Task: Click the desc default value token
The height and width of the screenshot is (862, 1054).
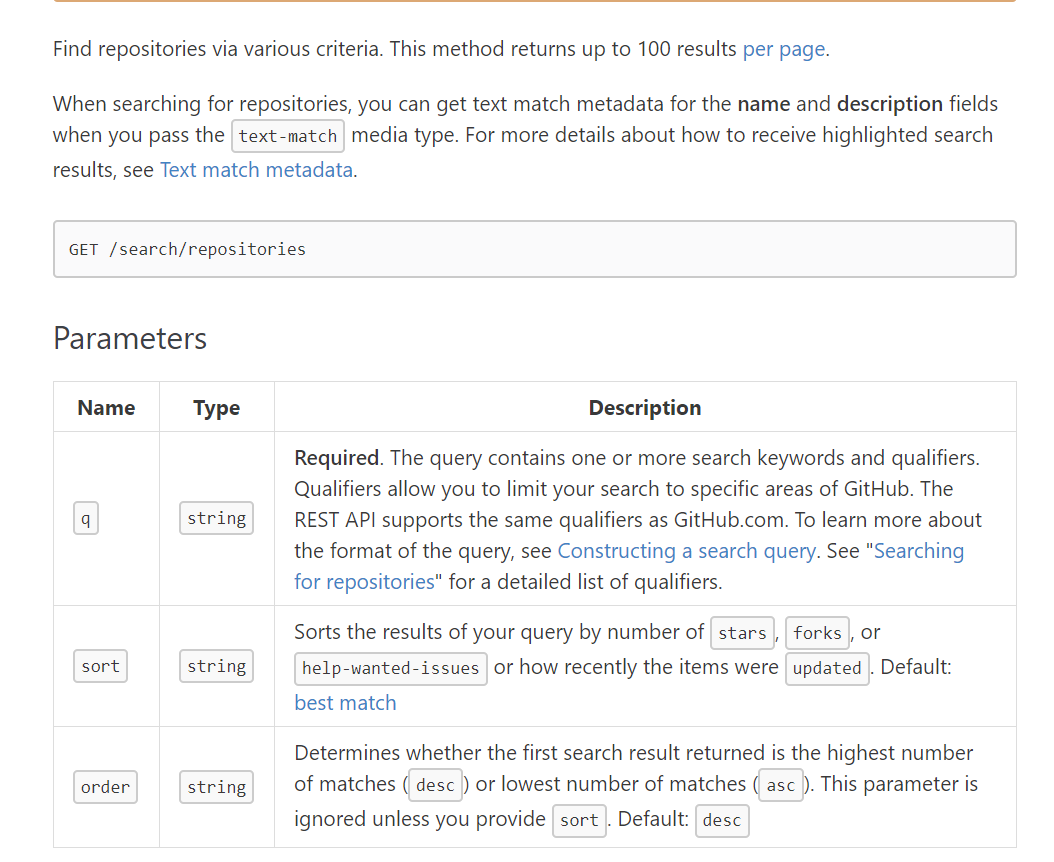Action: (x=722, y=820)
